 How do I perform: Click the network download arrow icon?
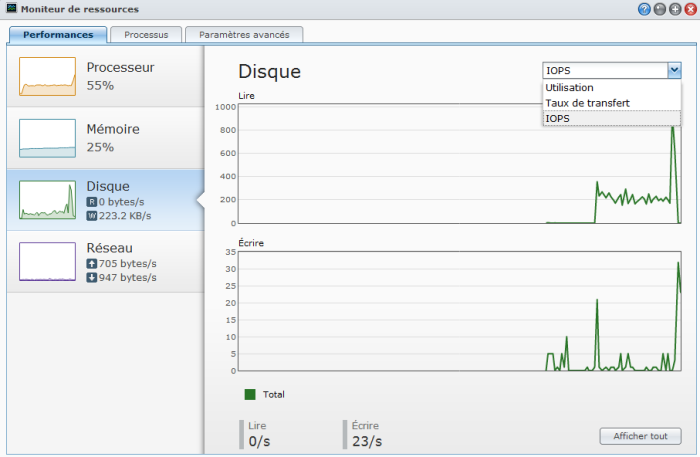pyautogui.click(x=92, y=276)
